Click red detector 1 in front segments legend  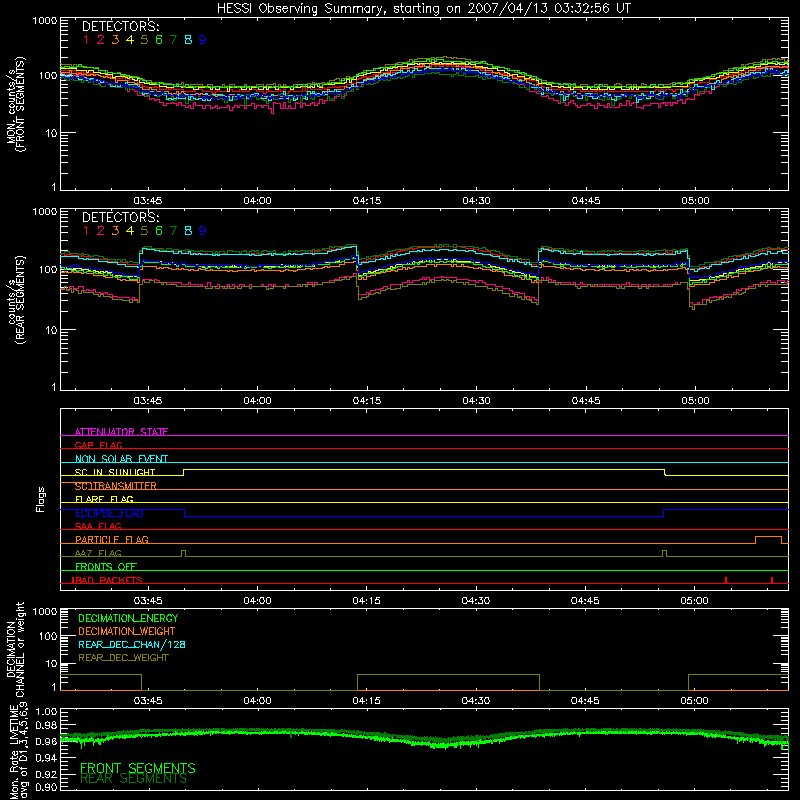(86, 40)
